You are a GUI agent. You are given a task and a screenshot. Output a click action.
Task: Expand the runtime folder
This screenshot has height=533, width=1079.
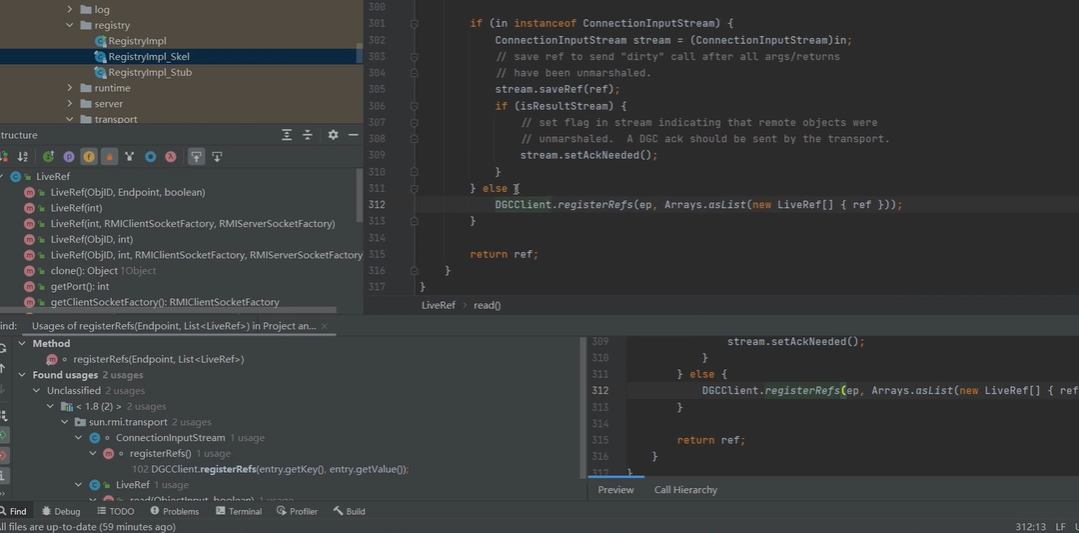pyautogui.click(x=70, y=88)
